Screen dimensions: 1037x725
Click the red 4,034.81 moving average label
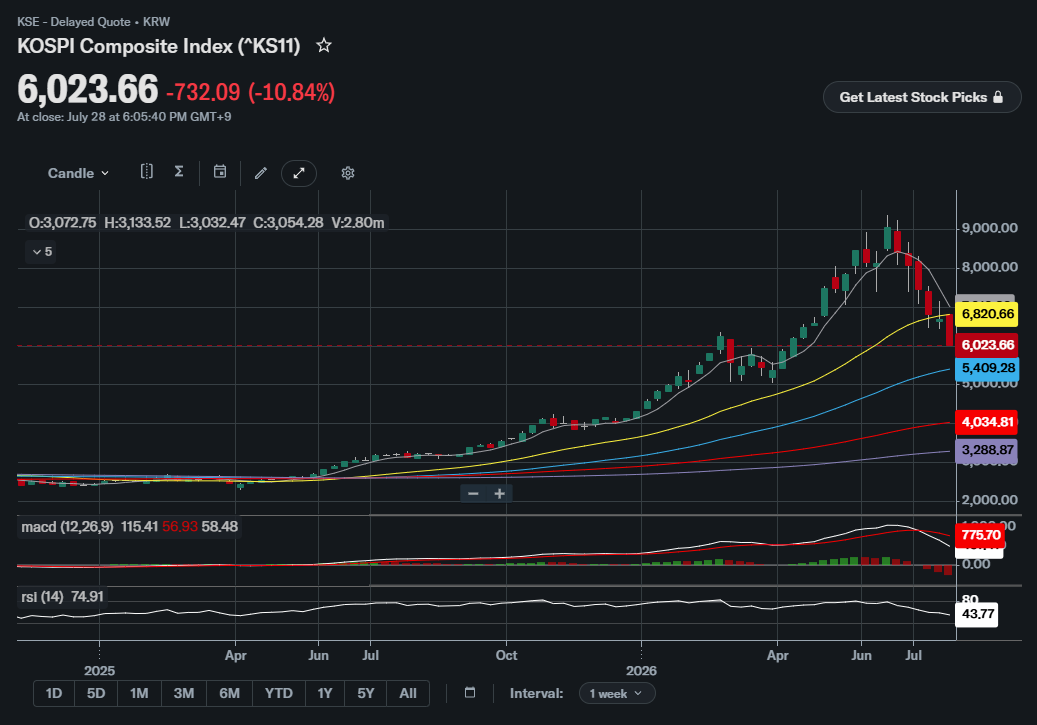[987, 422]
